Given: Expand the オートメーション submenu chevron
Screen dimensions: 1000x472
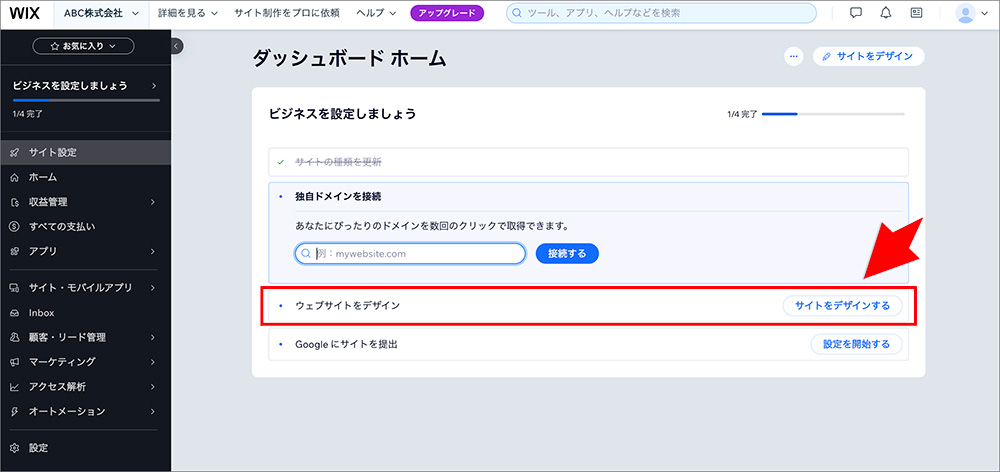Looking at the screenshot, I should pos(153,411).
